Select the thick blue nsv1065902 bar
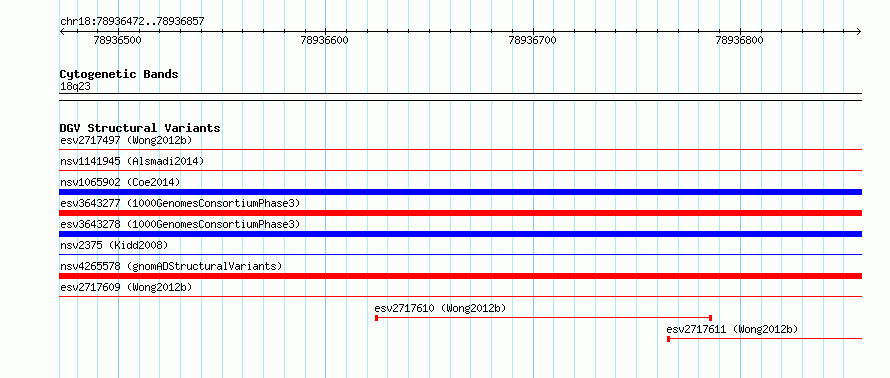The height and width of the screenshot is (378, 890). click(x=461, y=192)
